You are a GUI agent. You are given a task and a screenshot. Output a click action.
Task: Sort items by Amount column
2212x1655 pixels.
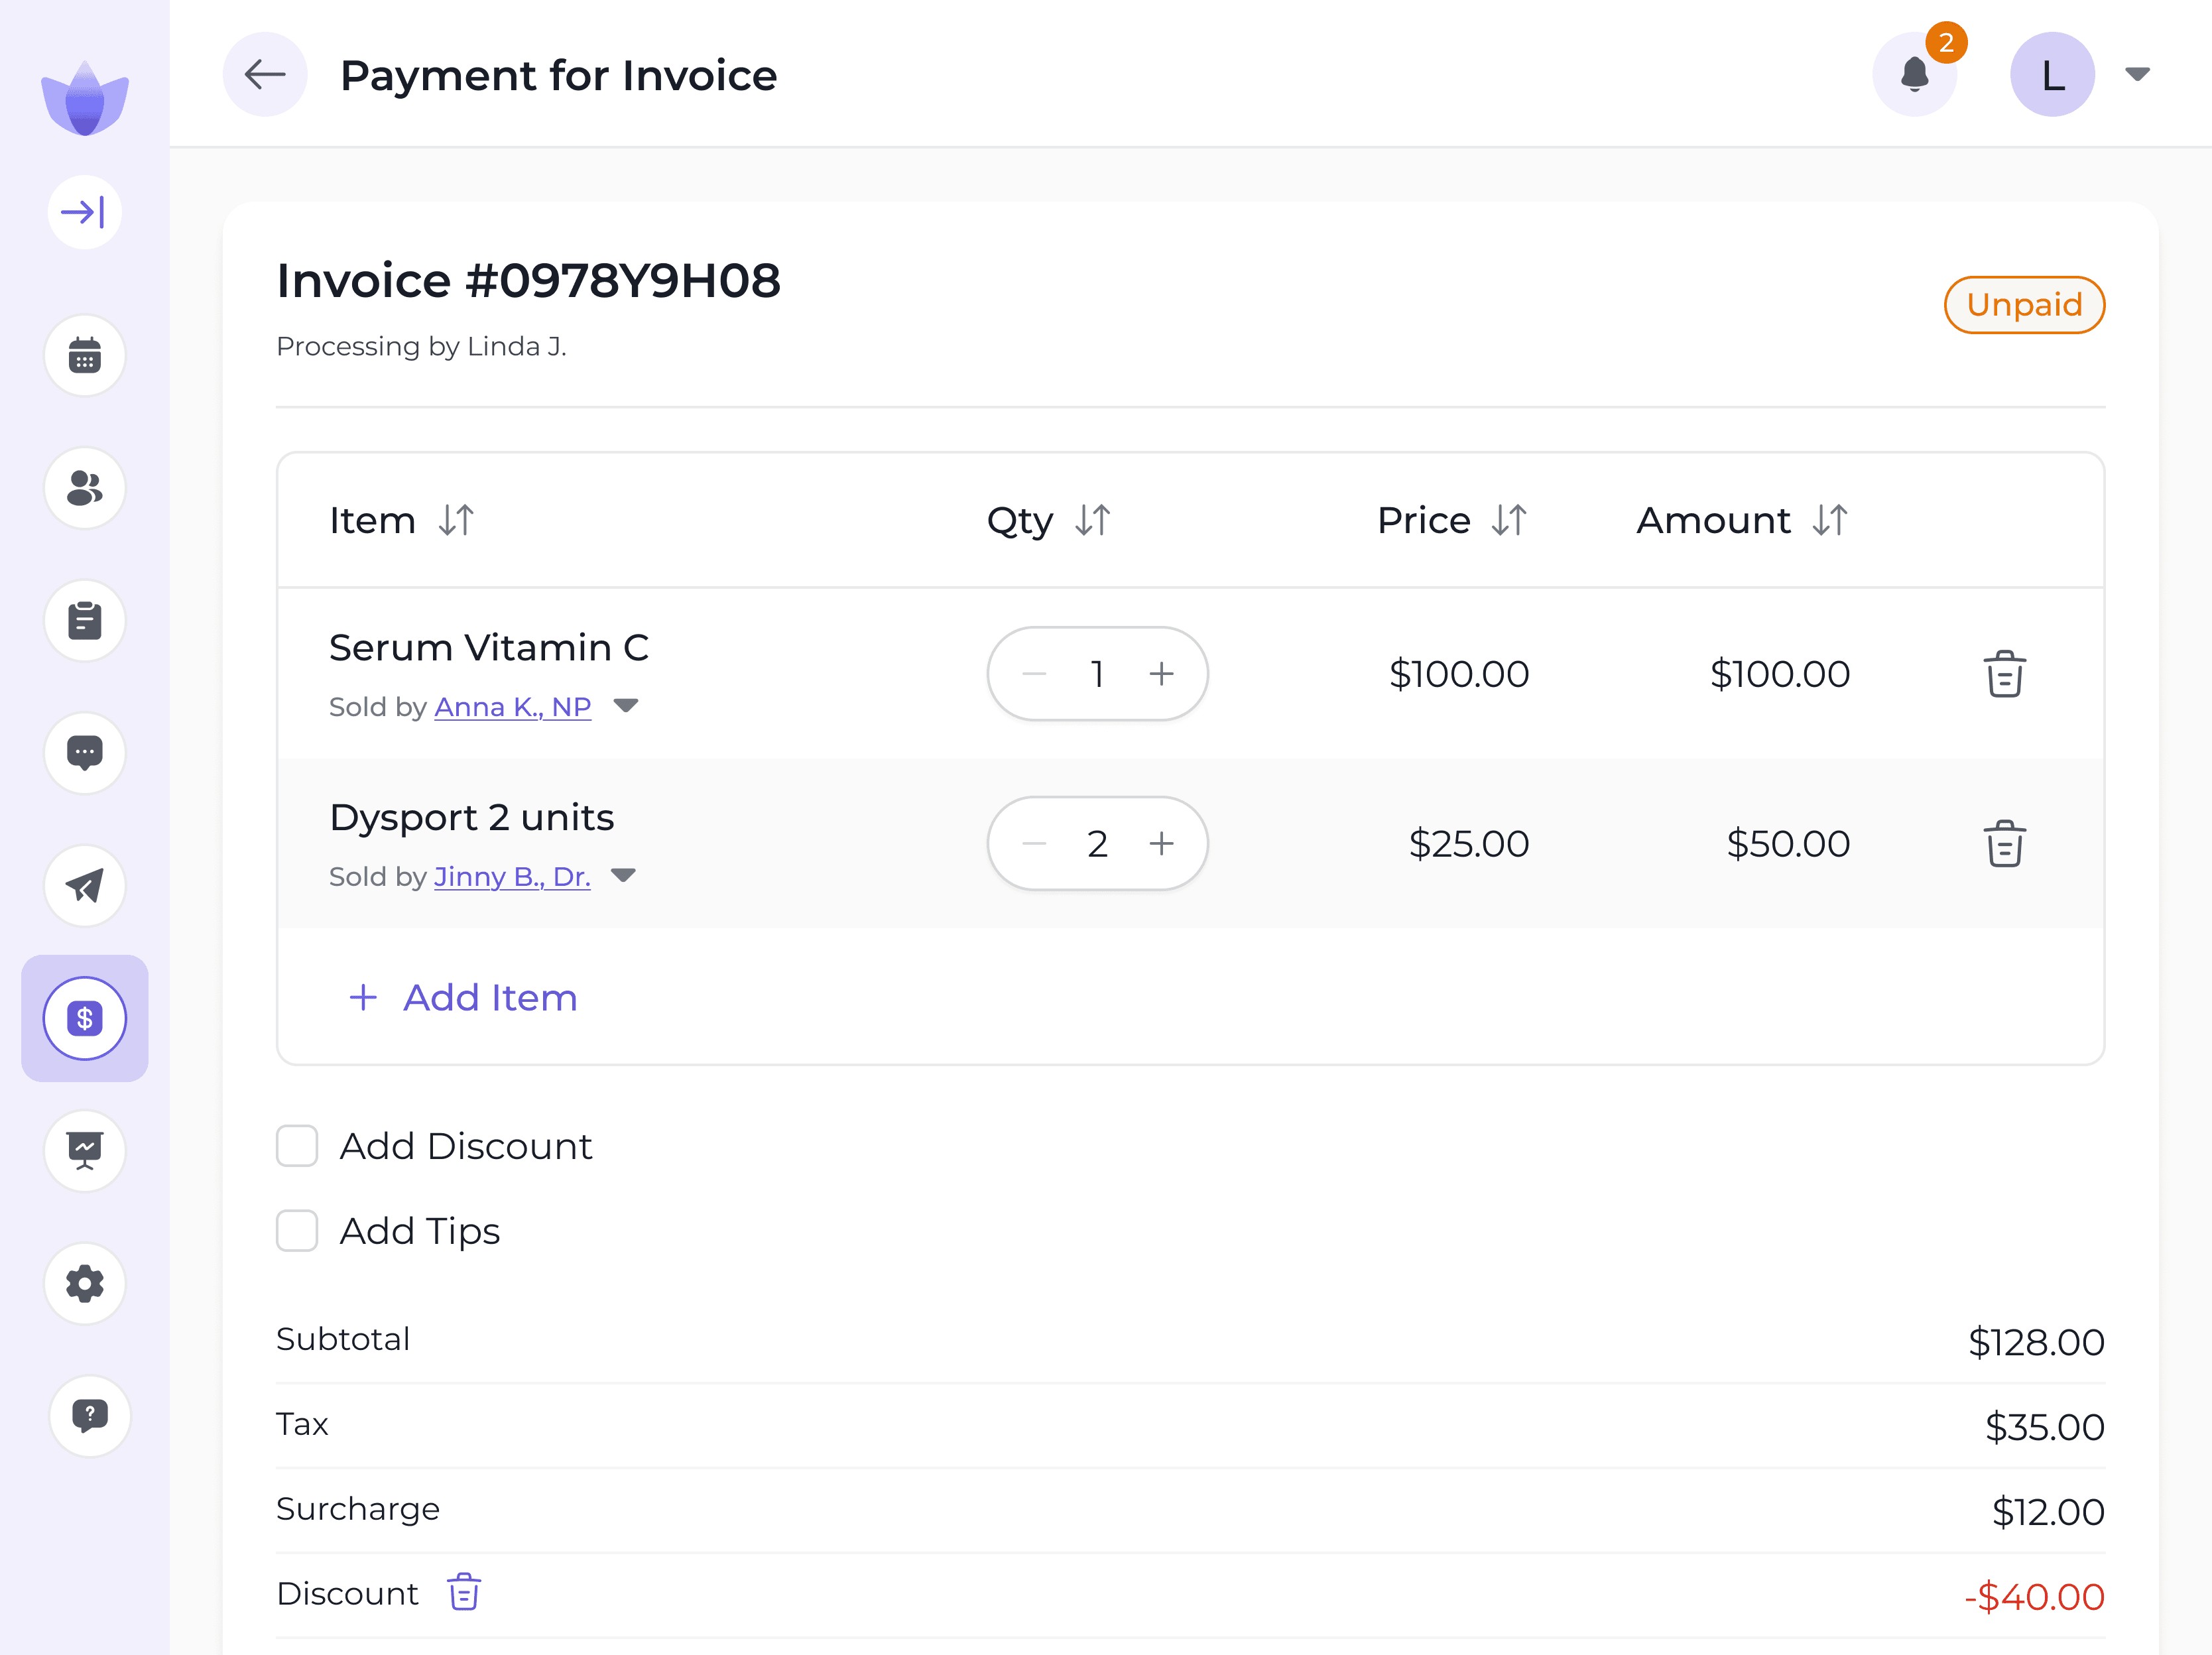pyautogui.click(x=1829, y=520)
